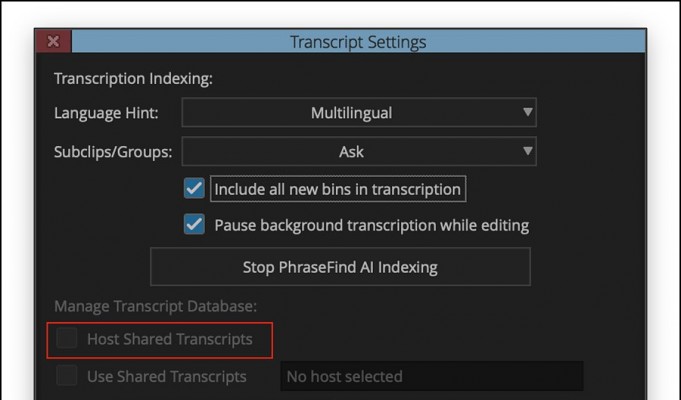
Task: Click the 'Include all new bins in transcription' label
Action: [338, 189]
